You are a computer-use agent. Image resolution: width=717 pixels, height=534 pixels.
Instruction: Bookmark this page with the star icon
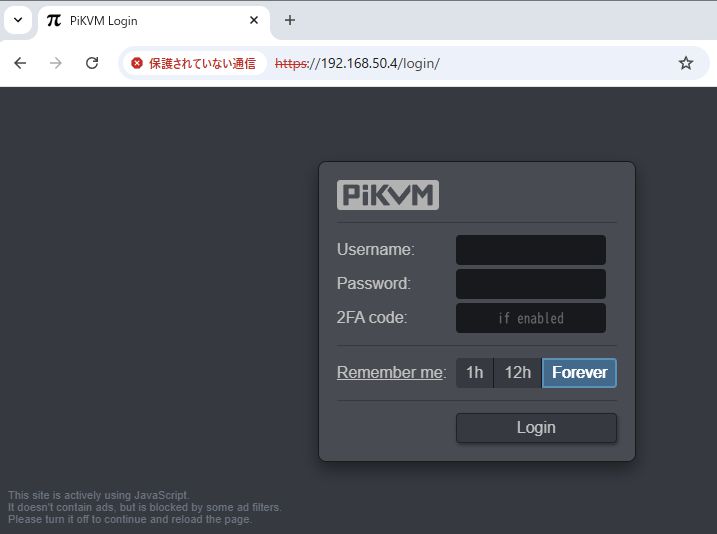[x=686, y=63]
